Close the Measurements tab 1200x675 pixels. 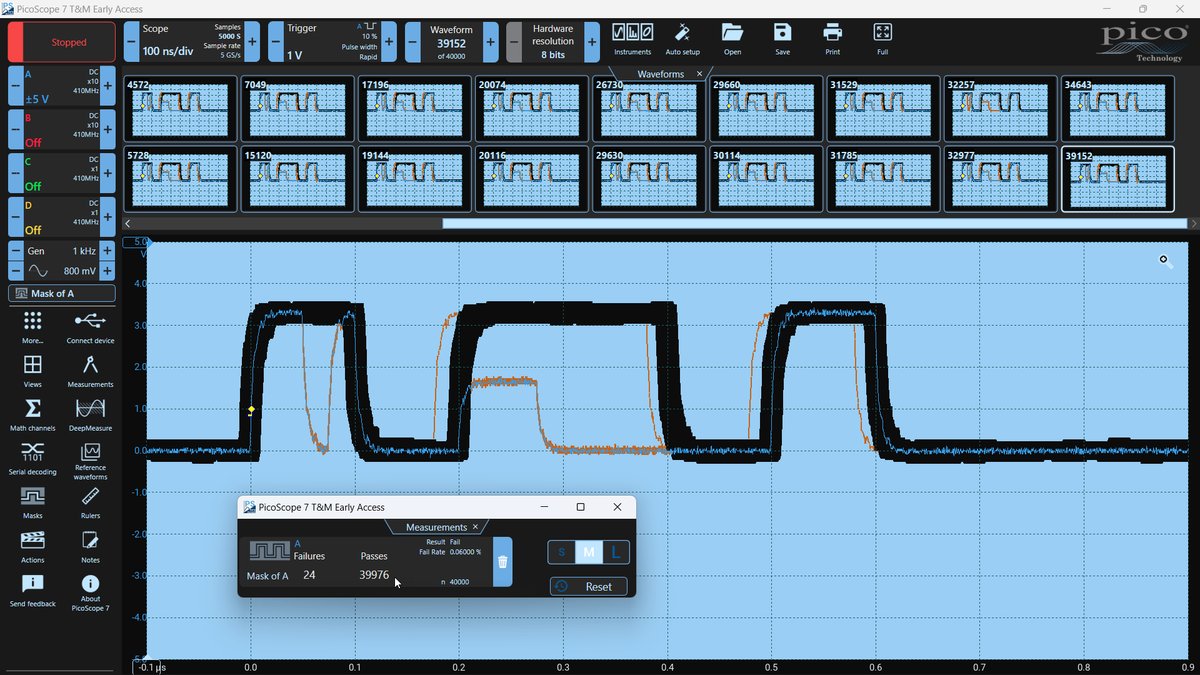click(476, 527)
